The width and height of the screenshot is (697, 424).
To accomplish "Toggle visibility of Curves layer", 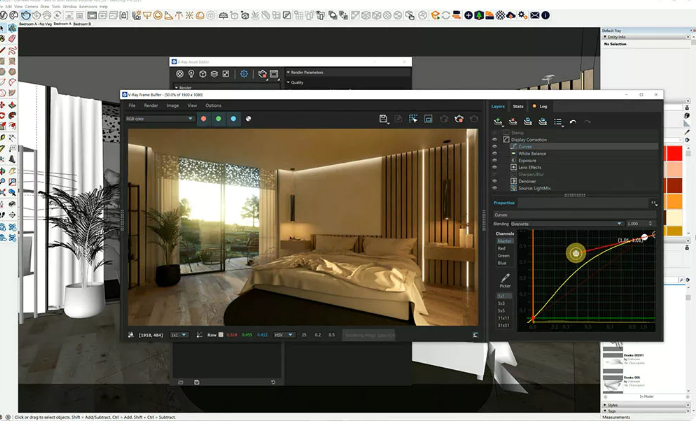I will (494, 146).
